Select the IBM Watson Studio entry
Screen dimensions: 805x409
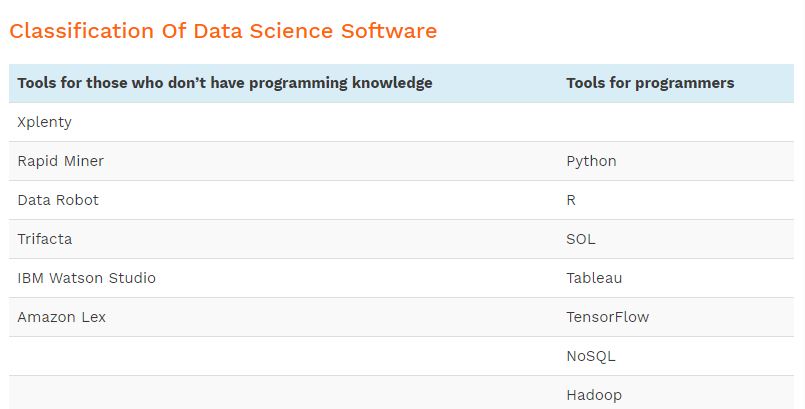coord(87,278)
